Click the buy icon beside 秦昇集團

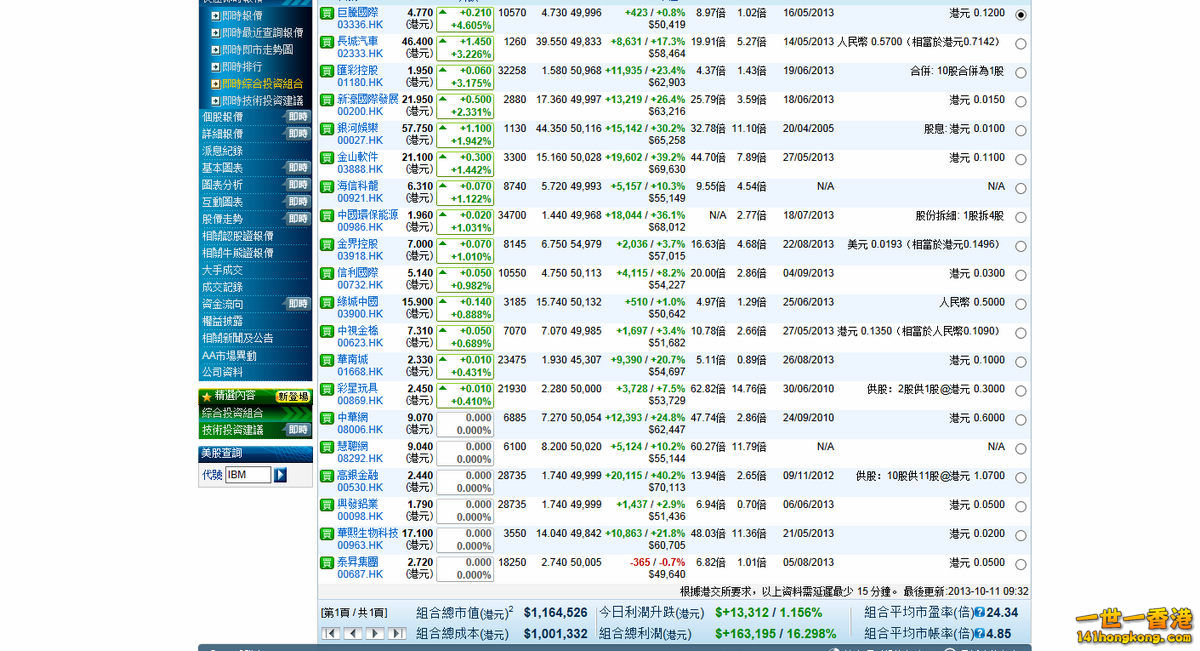[x=327, y=563]
